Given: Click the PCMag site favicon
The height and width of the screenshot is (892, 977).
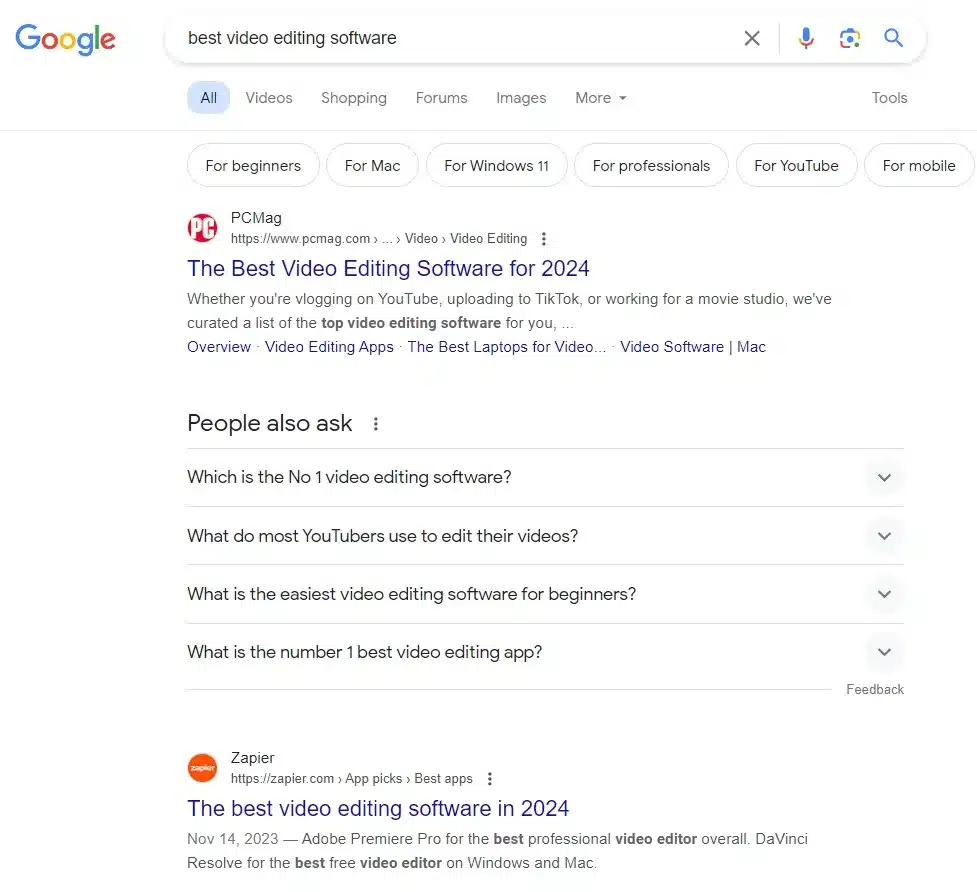Looking at the screenshot, I should click(202, 228).
